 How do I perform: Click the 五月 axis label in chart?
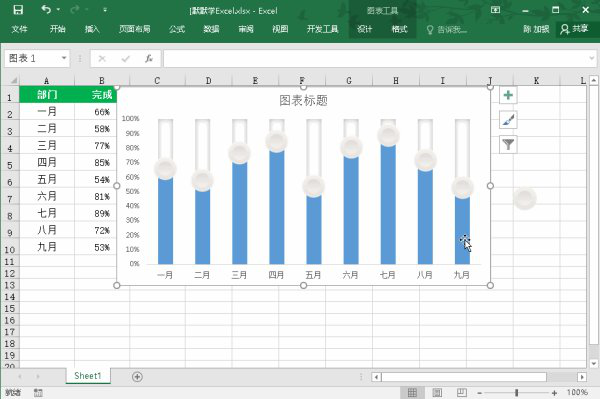[313, 275]
